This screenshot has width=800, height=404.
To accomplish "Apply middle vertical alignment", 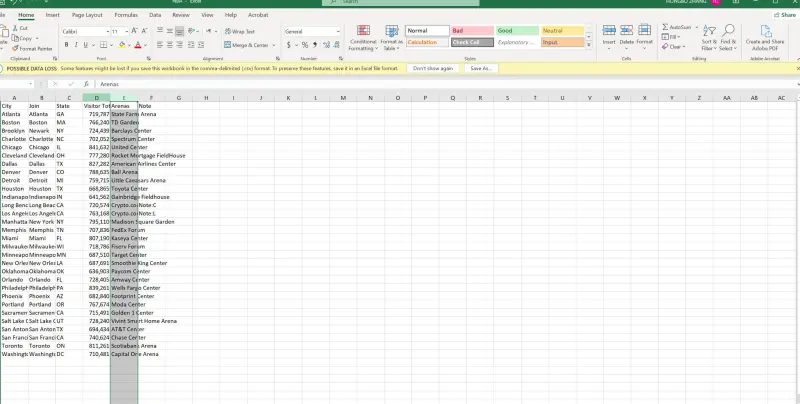I will click(x=169, y=32).
